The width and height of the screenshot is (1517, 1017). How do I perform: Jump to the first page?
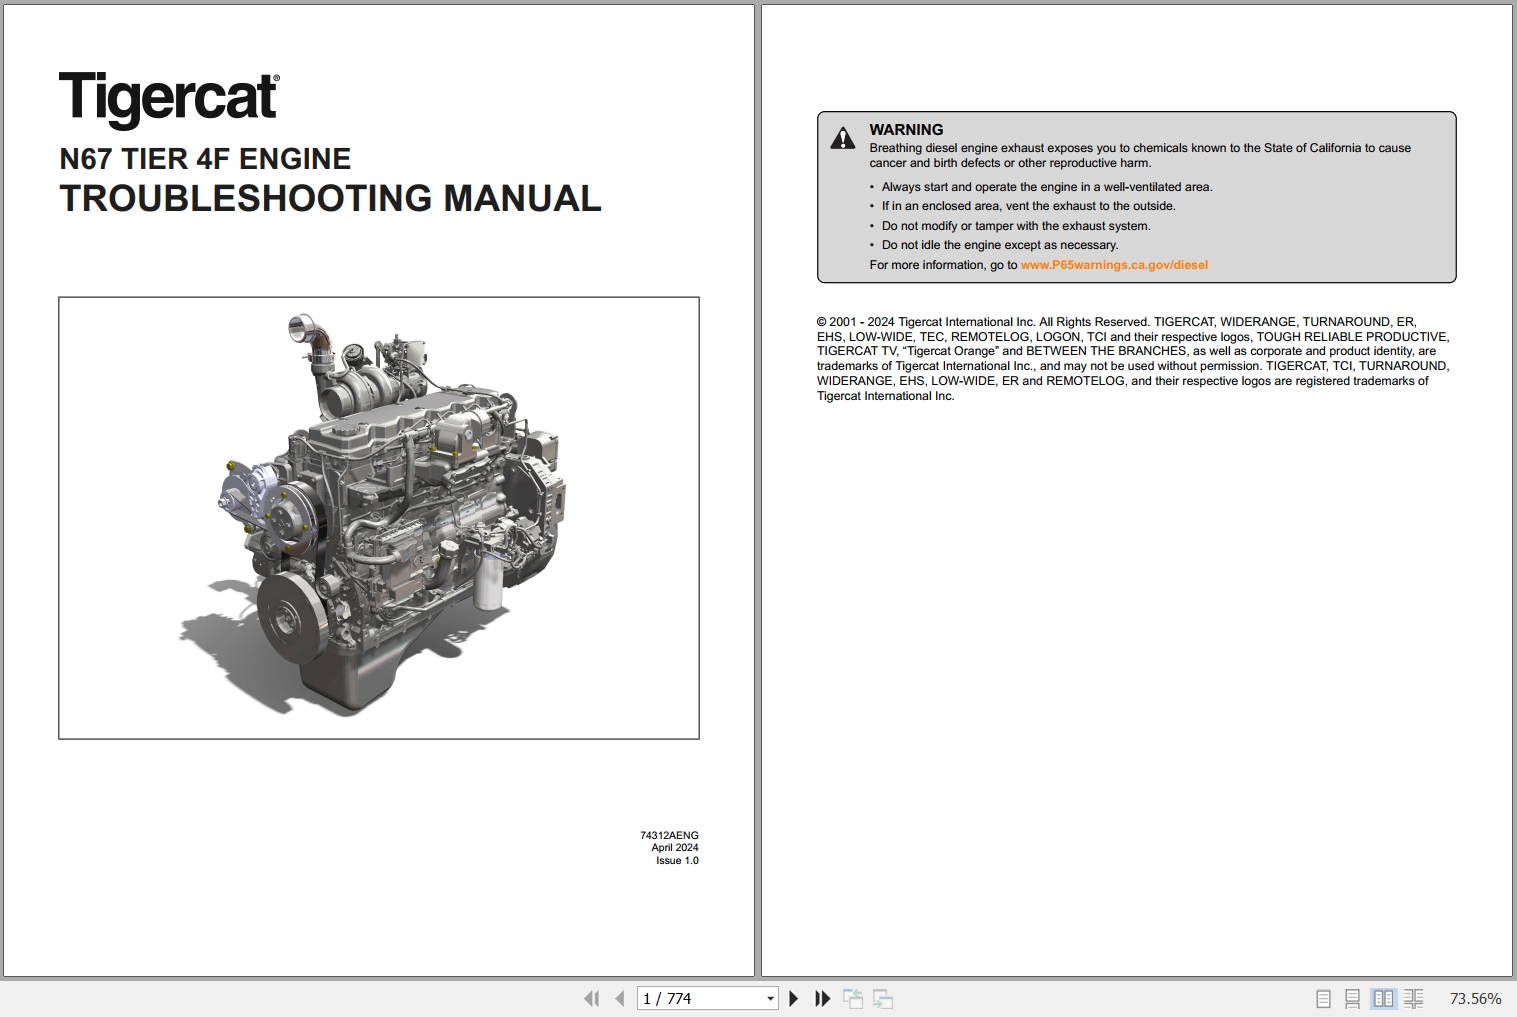point(592,998)
